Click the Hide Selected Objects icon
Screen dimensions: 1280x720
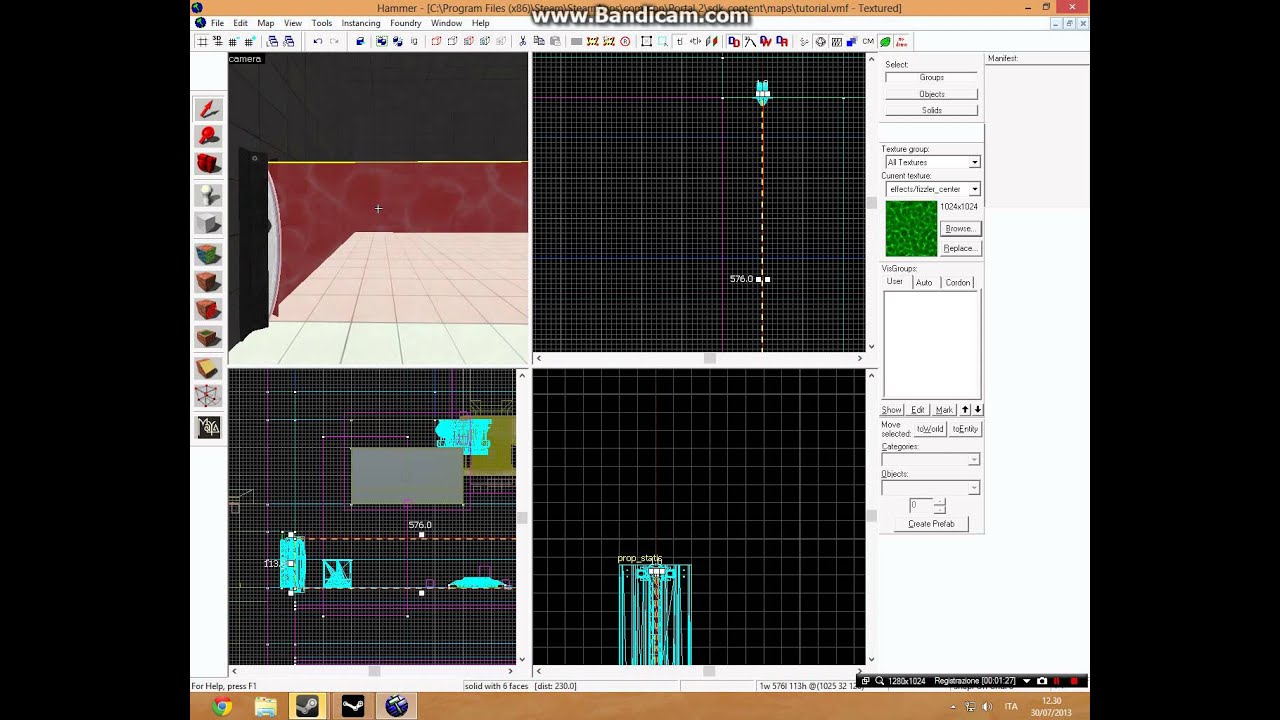click(x=436, y=41)
